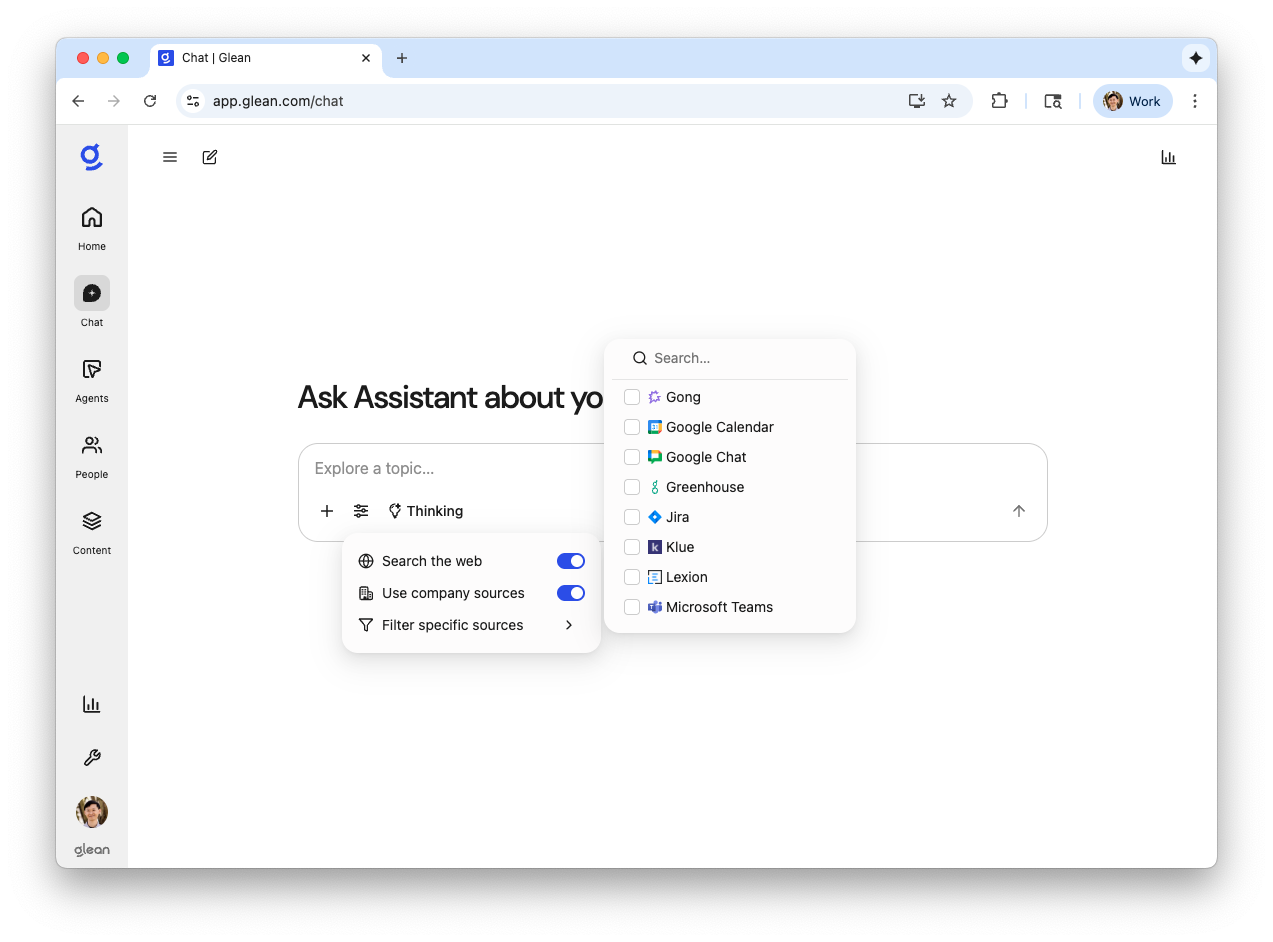Click the send arrow button
Viewport: 1273px width, 942px height.
(x=1019, y=511)
